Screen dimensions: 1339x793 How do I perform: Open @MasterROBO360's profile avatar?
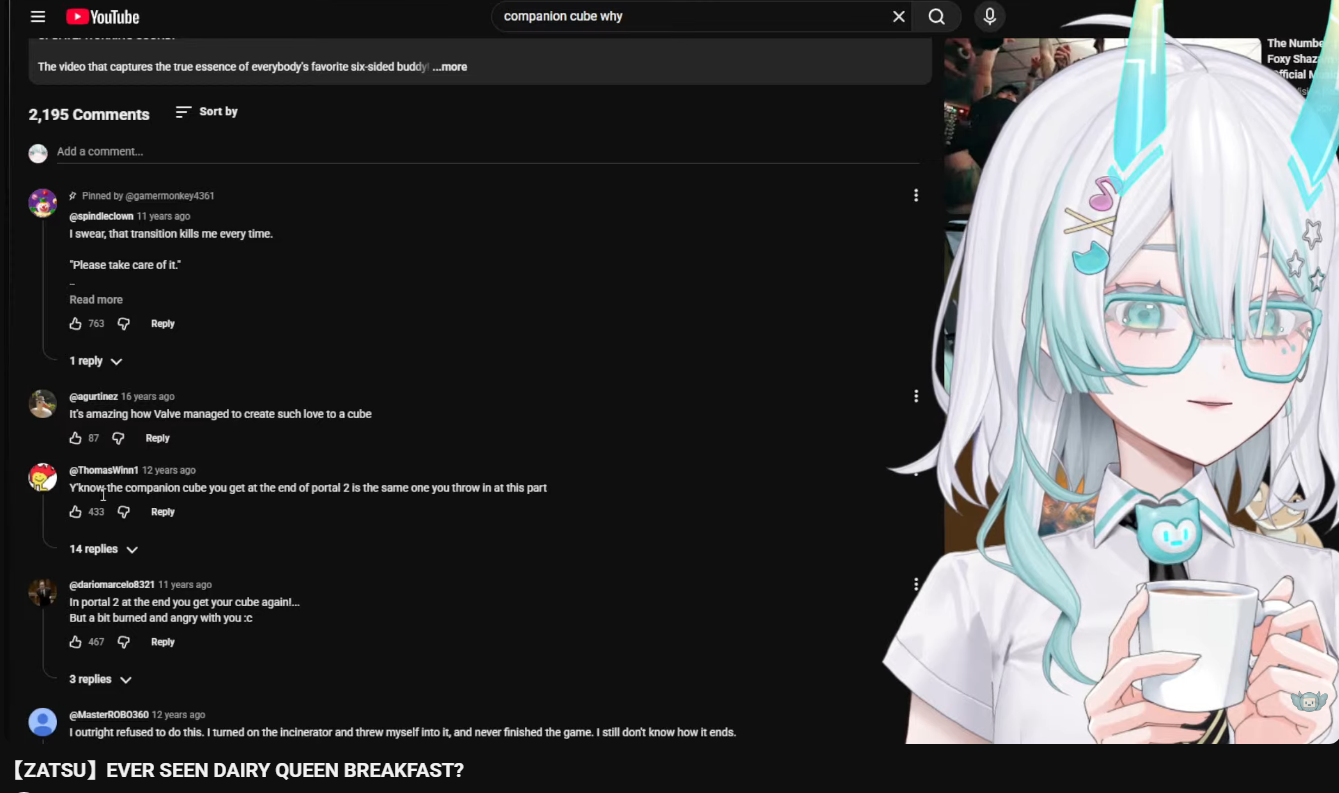43,722
